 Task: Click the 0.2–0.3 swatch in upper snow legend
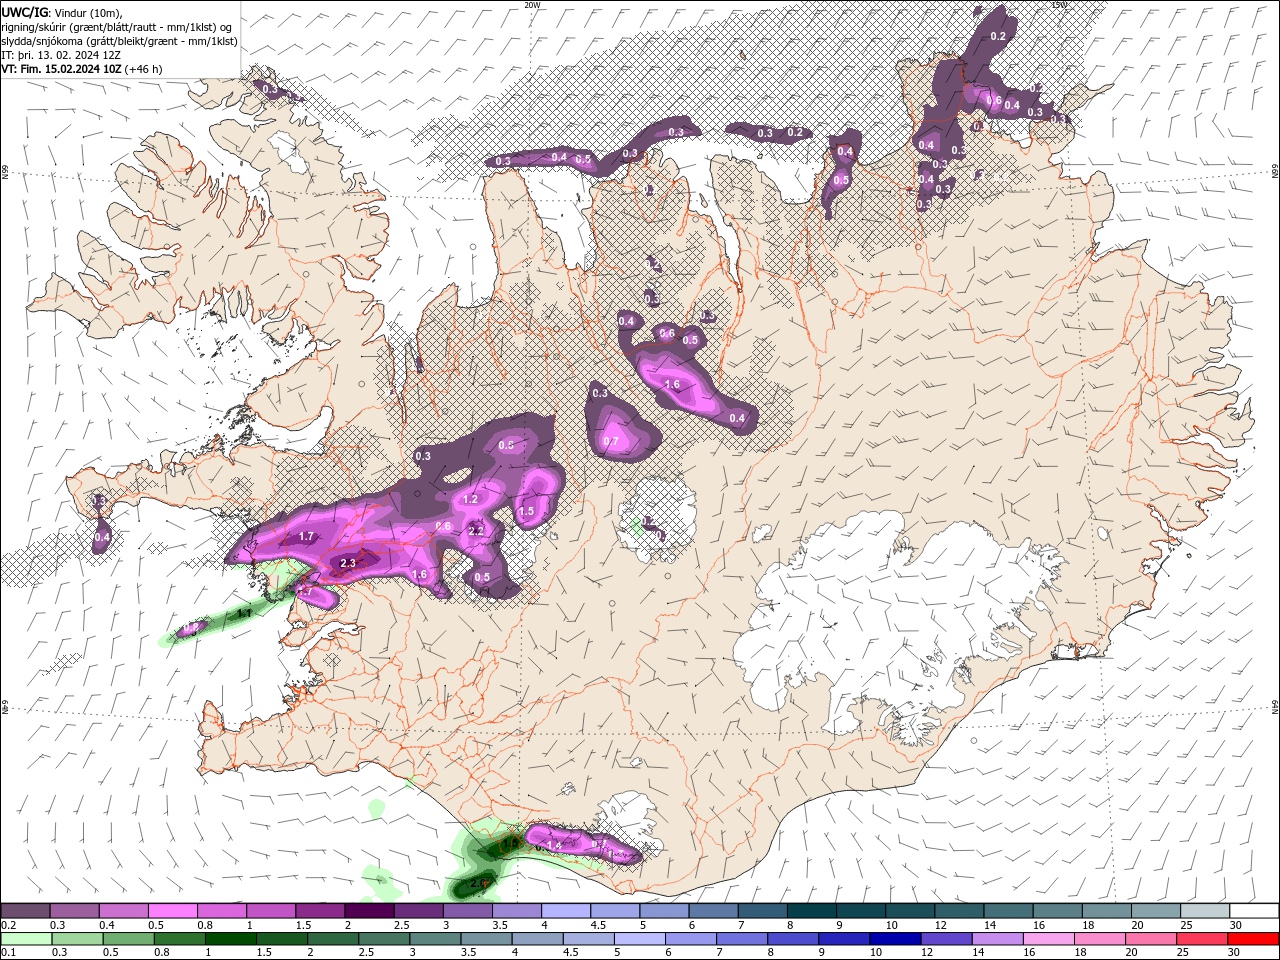pos(25,911)
